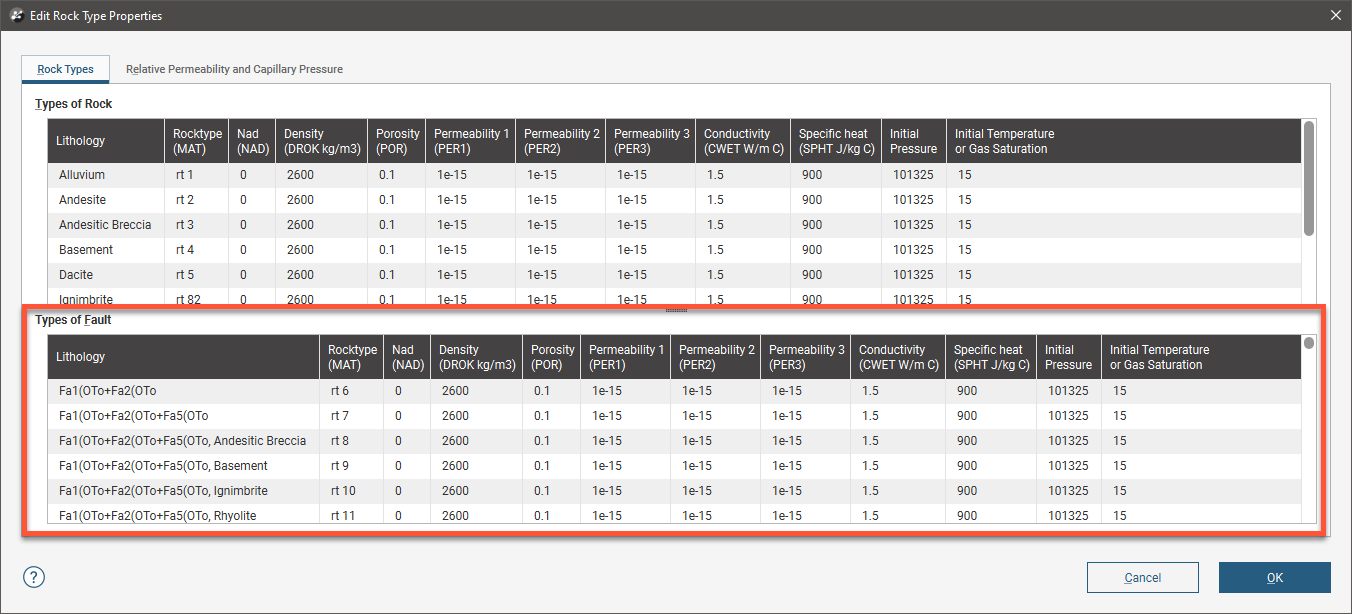
Task: Click the splitter handle between rock and fault tables
Action: [x=676, y=310]
